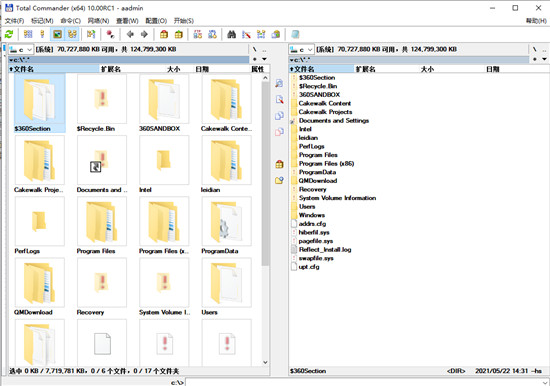Click right panel root backslash button
Image resolution: width=550 pixels, height=386 pixels.
(x=535, y=49)
